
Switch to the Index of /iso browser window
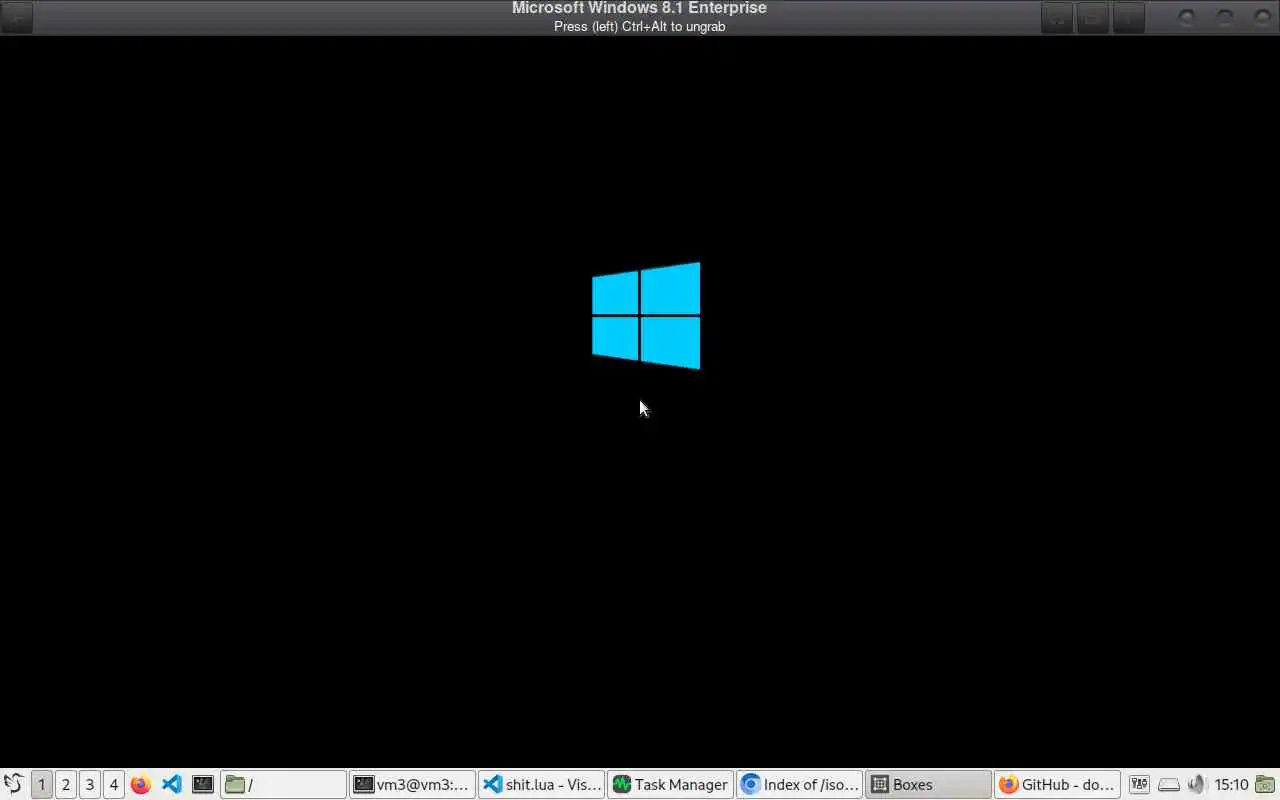[x=799, y=784]
